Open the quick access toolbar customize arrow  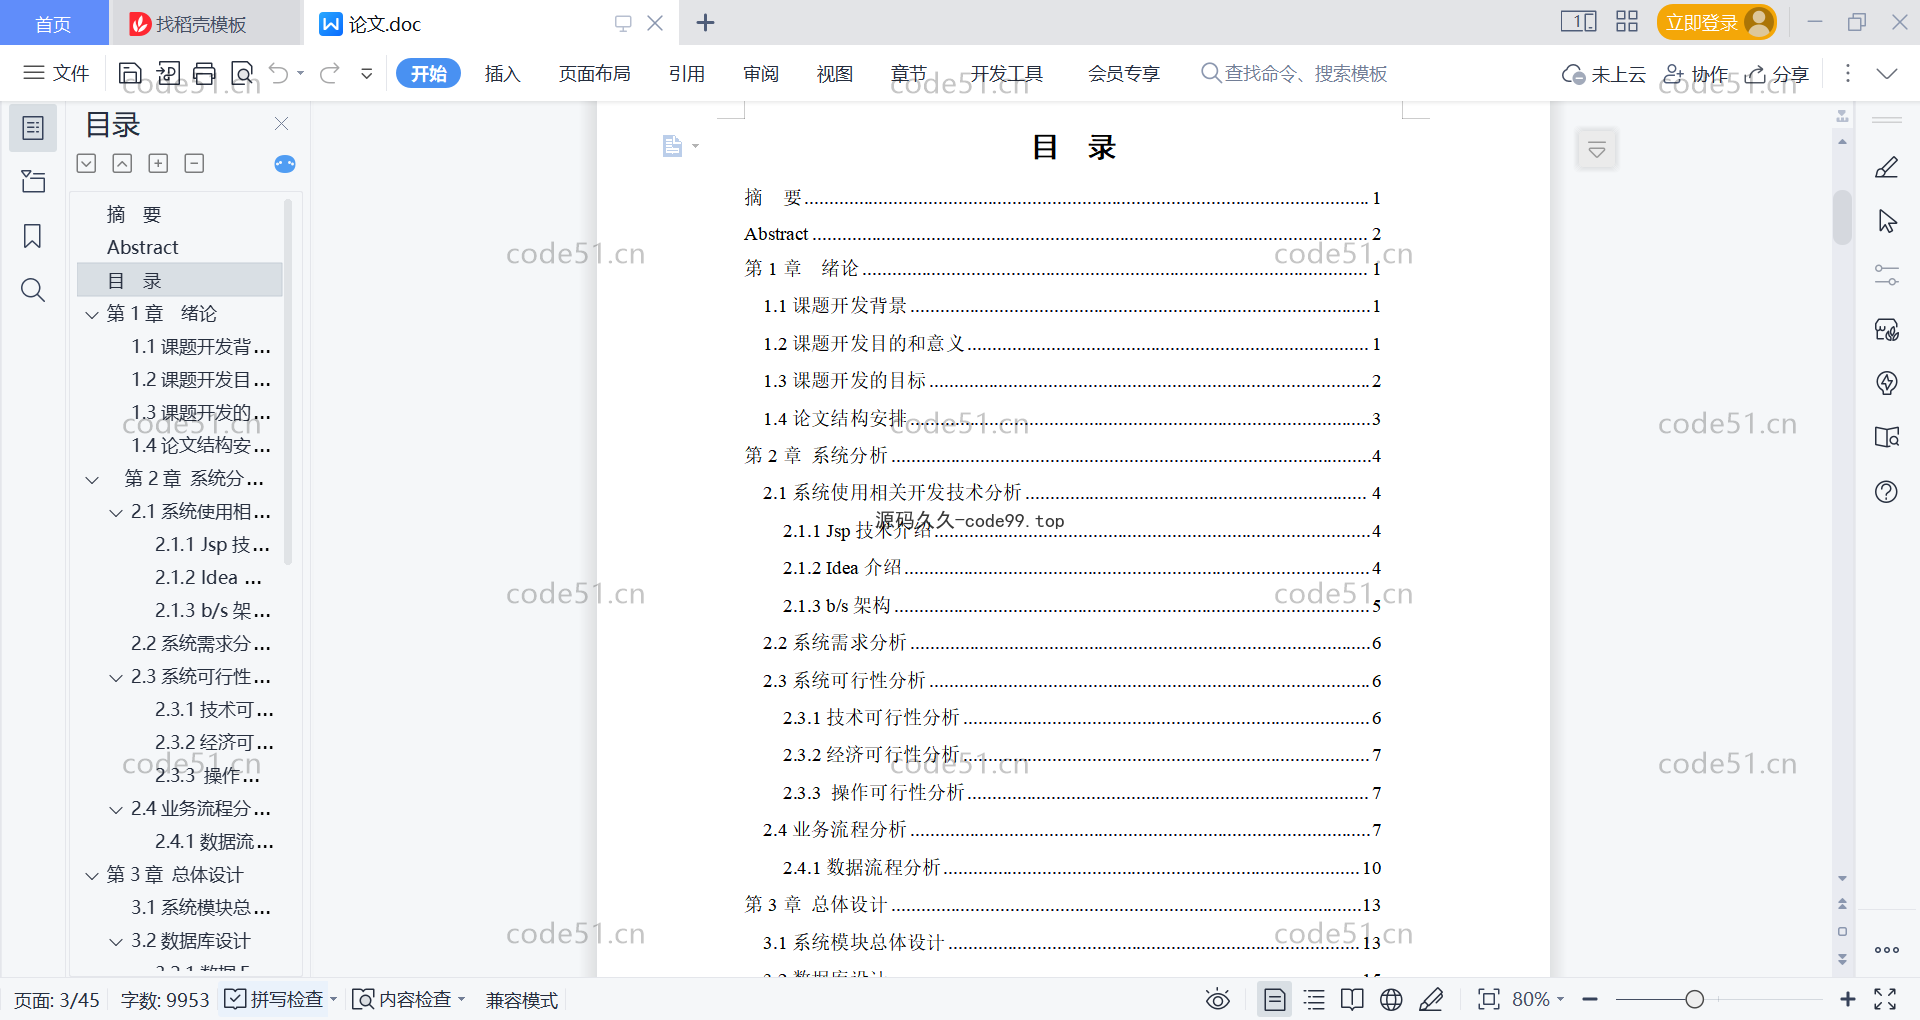367,73
